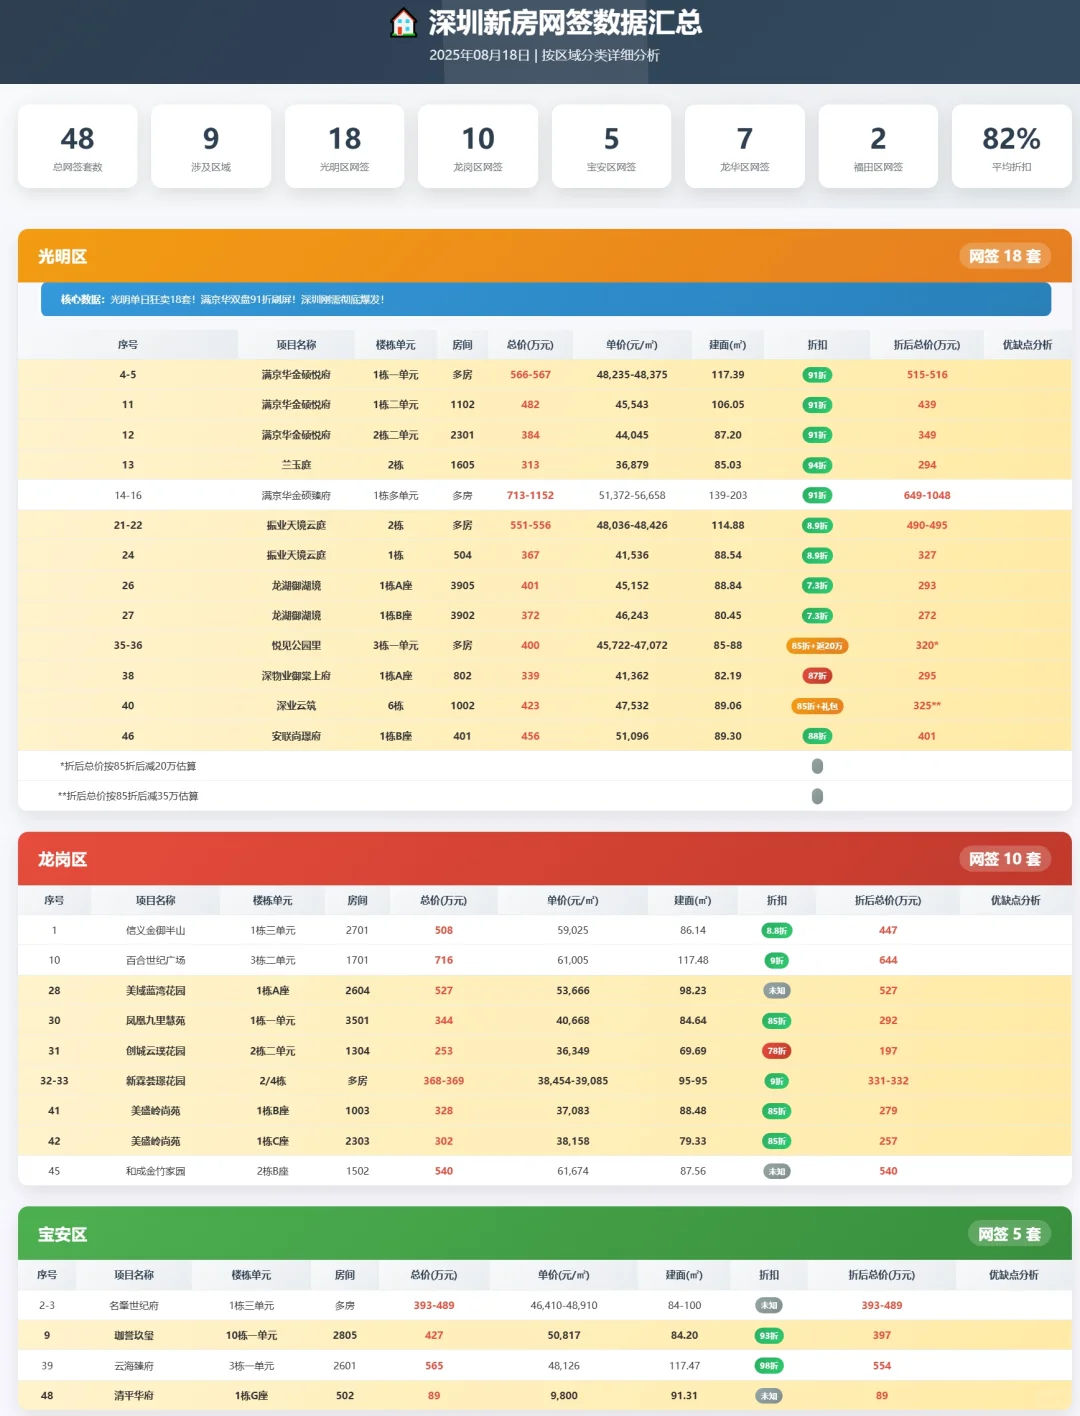Click the 8.8折 badge
This screenshot has width=1080, height=1416.
click(777, 931)
